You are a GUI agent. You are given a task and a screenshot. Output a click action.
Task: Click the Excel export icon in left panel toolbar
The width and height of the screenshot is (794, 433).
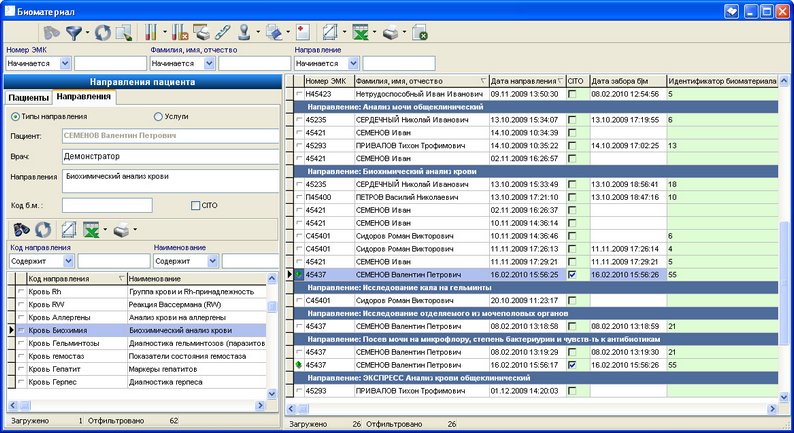coord(91,230)
